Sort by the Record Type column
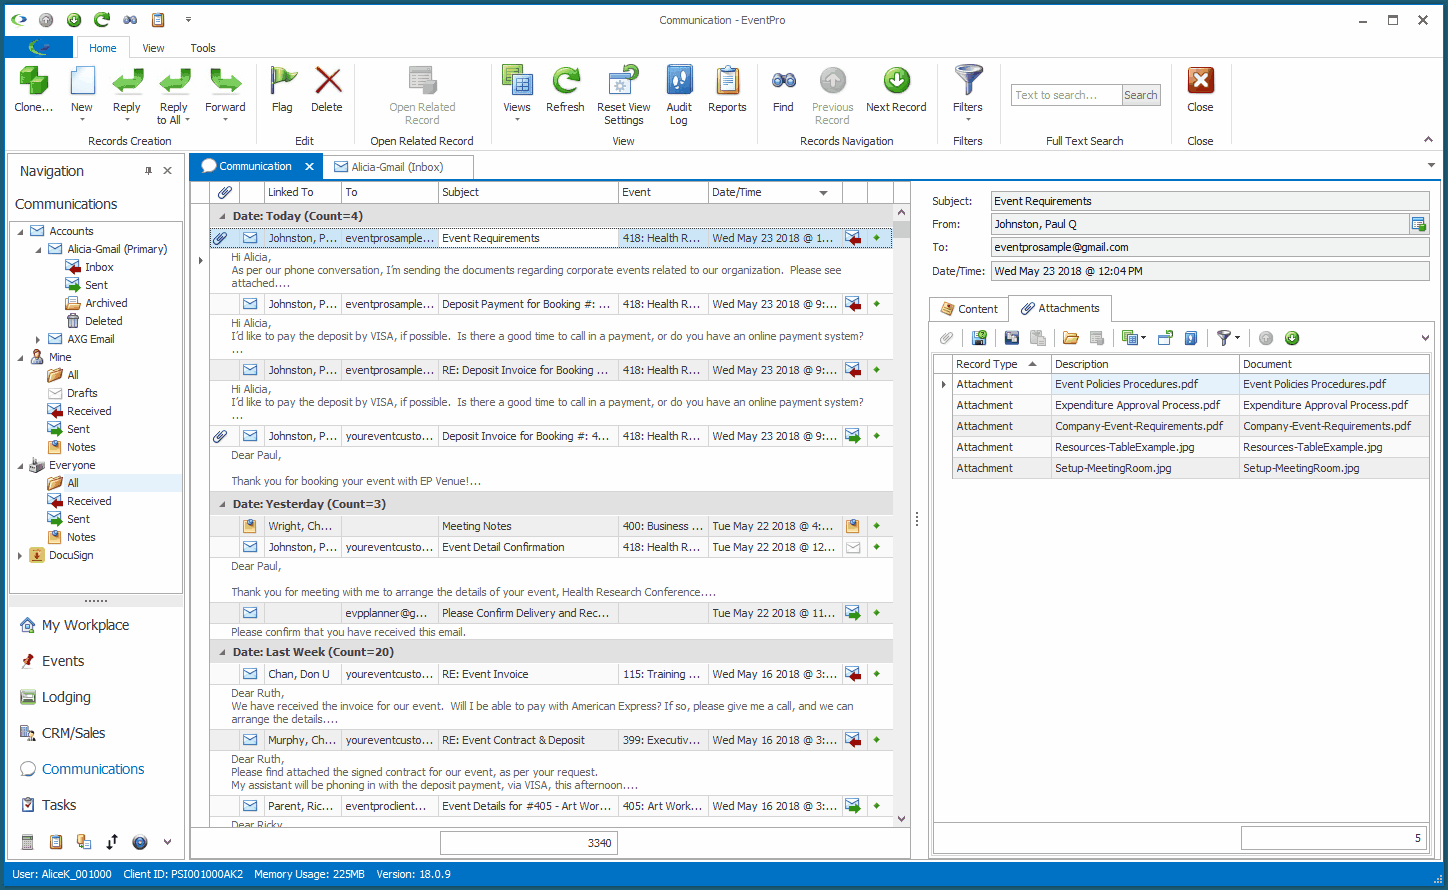Image resolution: width=1448 pixels, height=890 pixels. [1001, 364]
